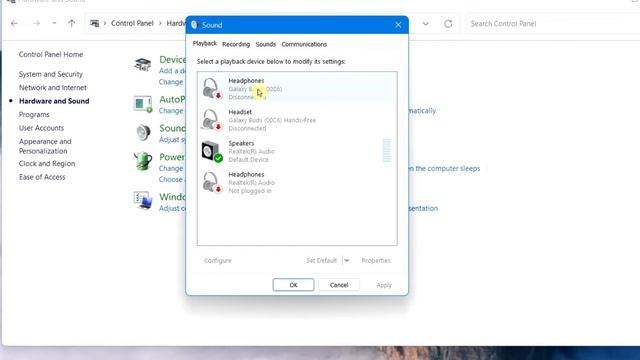This screenshot has width=640, height=360.
Task: Select the Realtek Headphones not plugged in icon
Action: [x=212, y=182]
